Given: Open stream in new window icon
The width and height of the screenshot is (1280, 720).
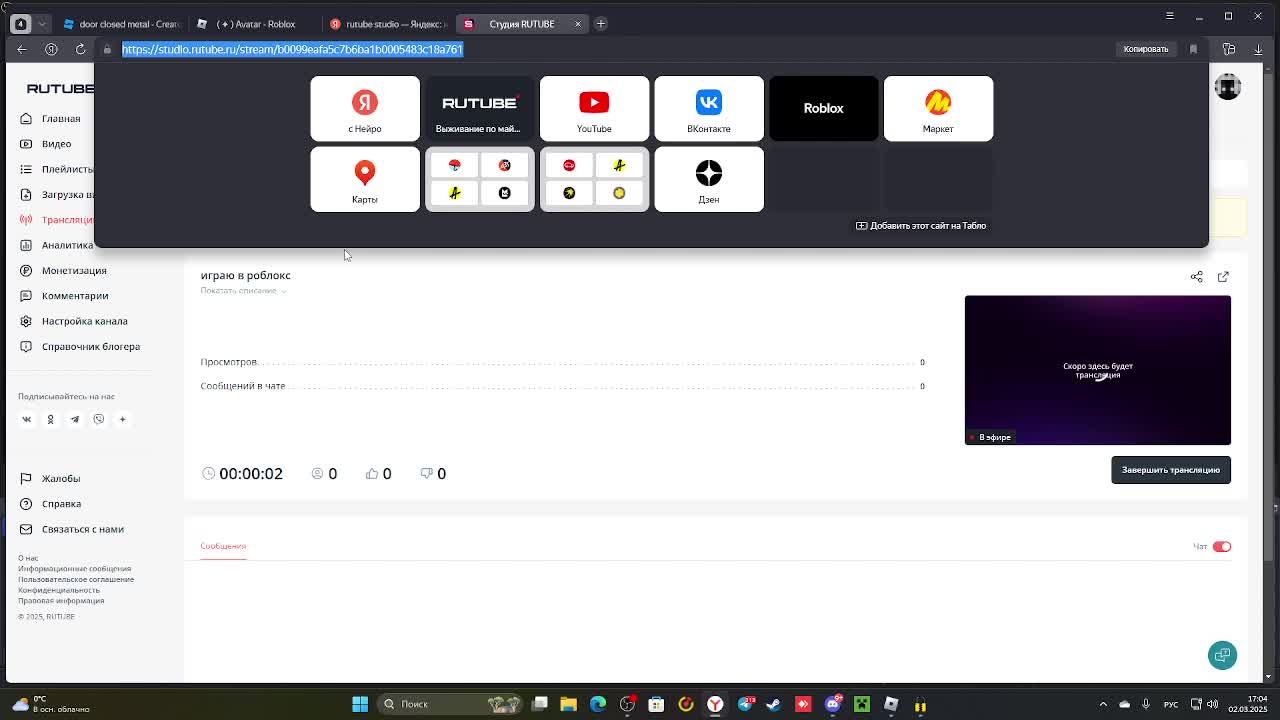Looking at the screenshot, I should click(1223, 277).
